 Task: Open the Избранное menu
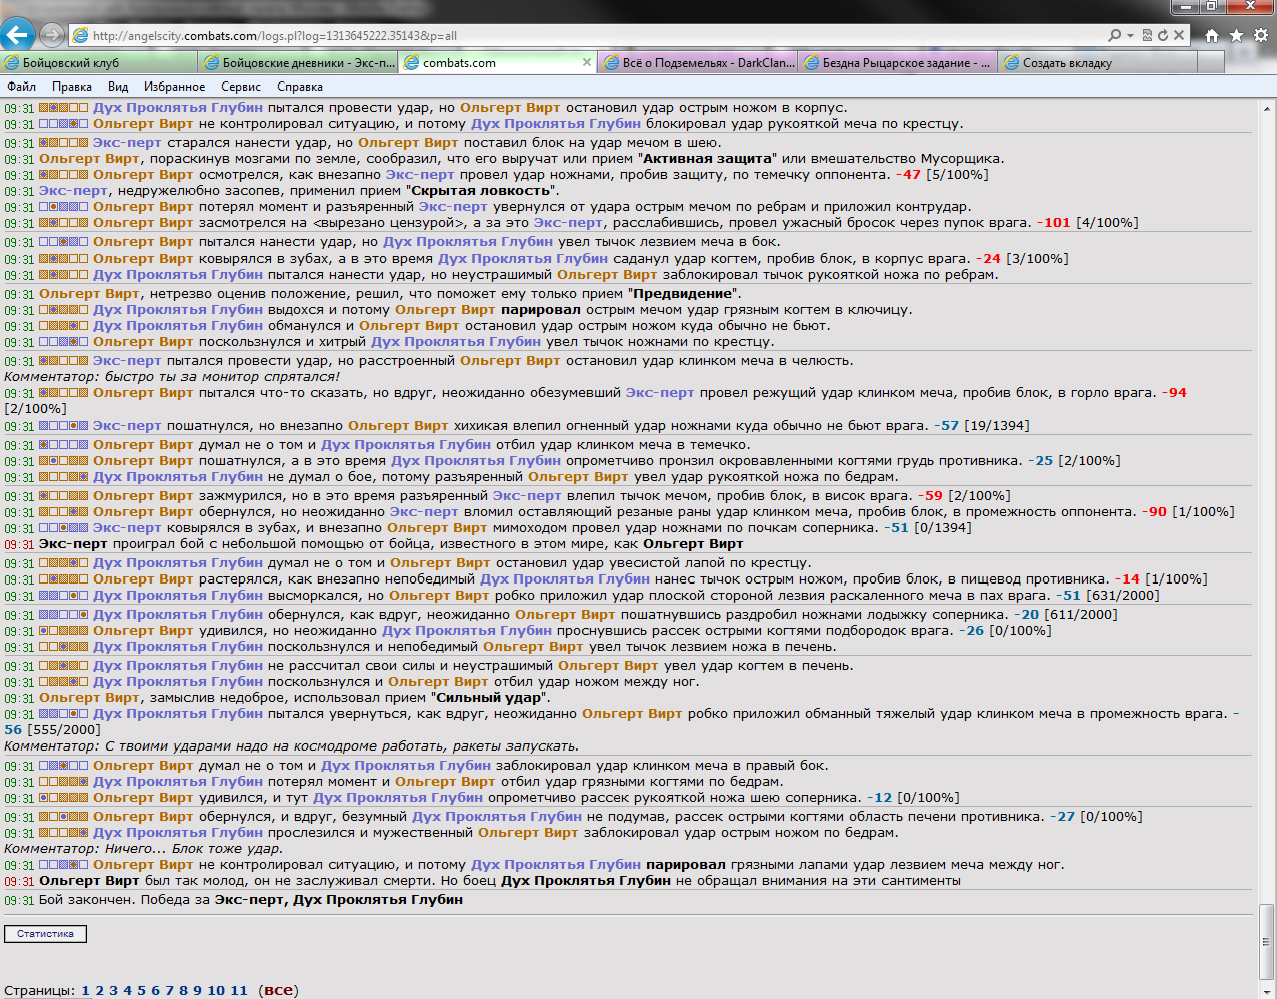pyautogui.click(x=174, y=87)
